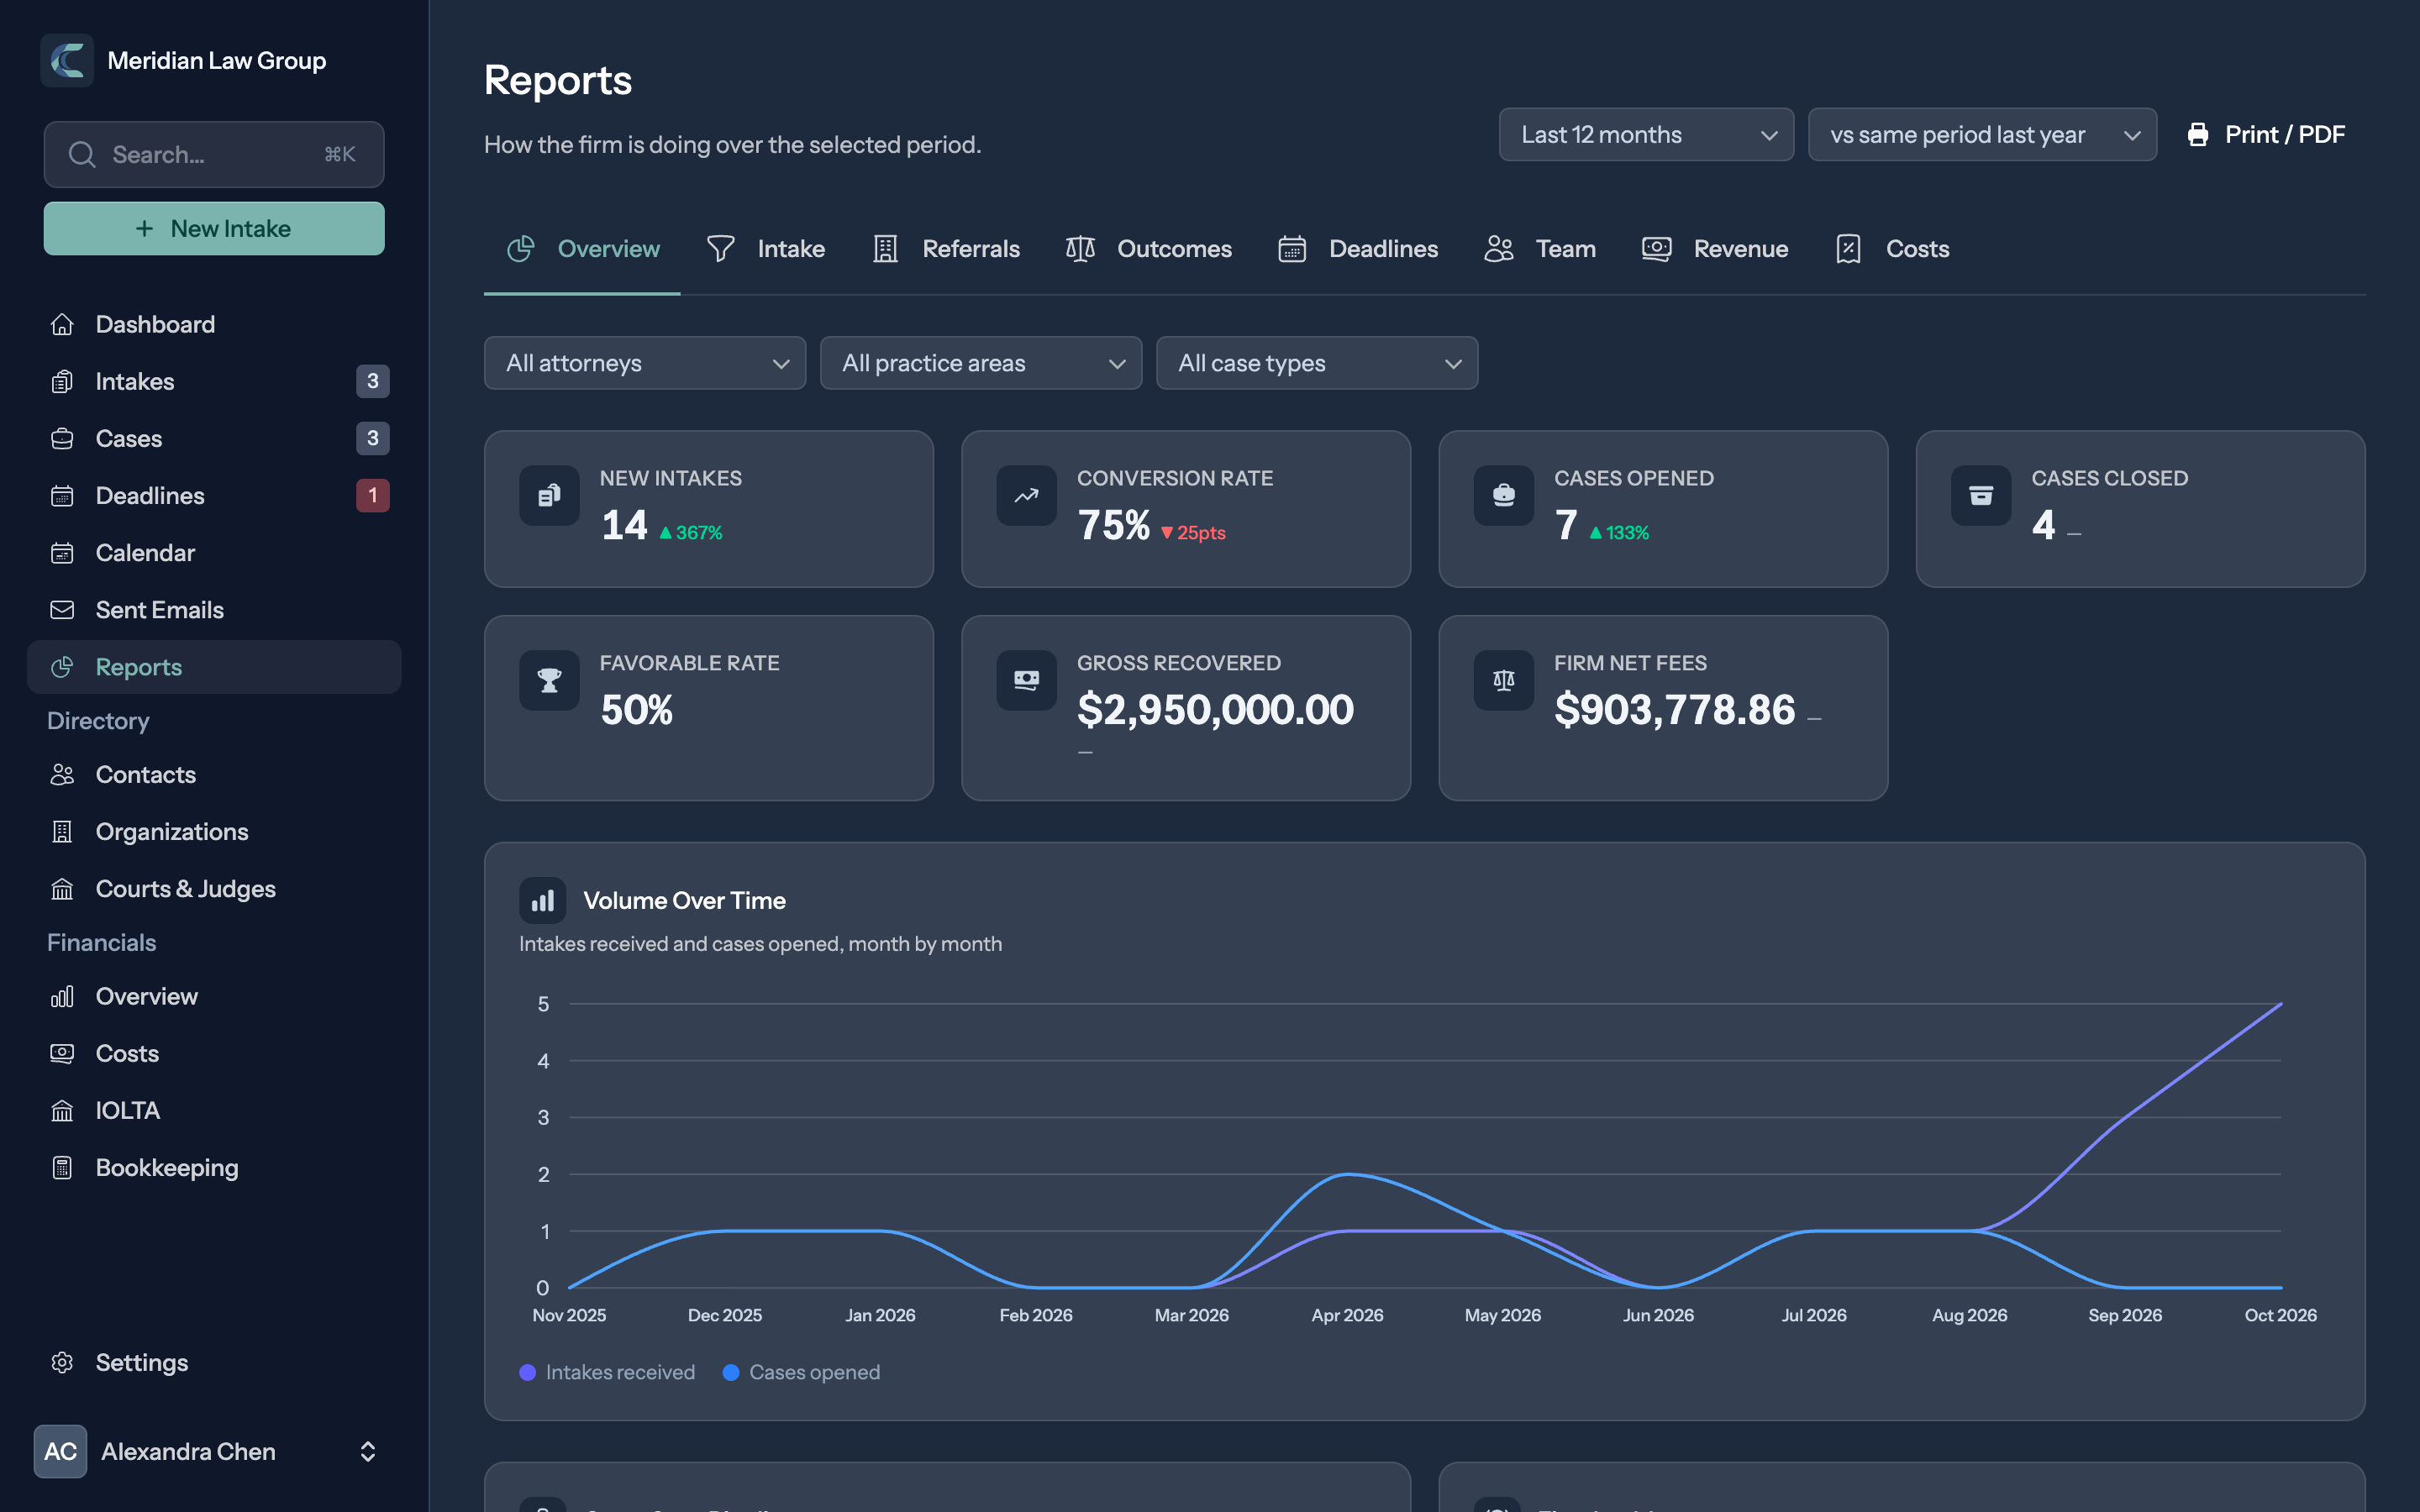Click the Courts & Judges courthouse icon
The width and height of the screenshot is (2420, 1512).
62,889
